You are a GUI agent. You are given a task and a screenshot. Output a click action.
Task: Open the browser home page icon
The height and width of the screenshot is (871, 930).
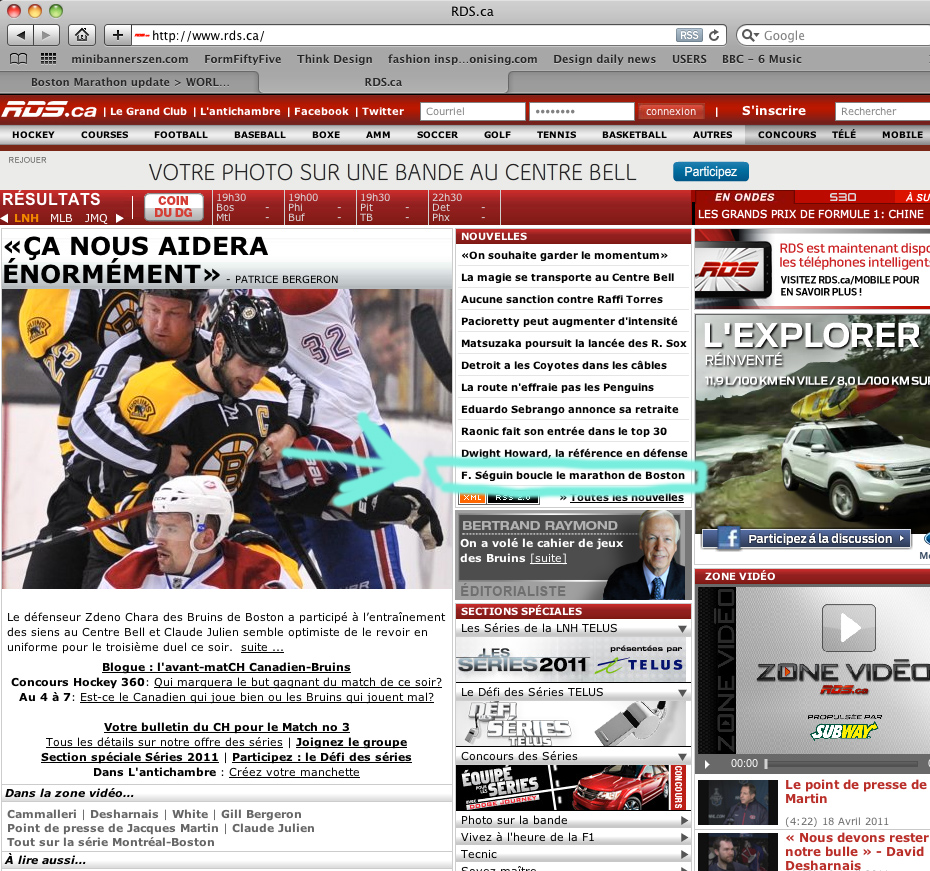pos(82,35)
